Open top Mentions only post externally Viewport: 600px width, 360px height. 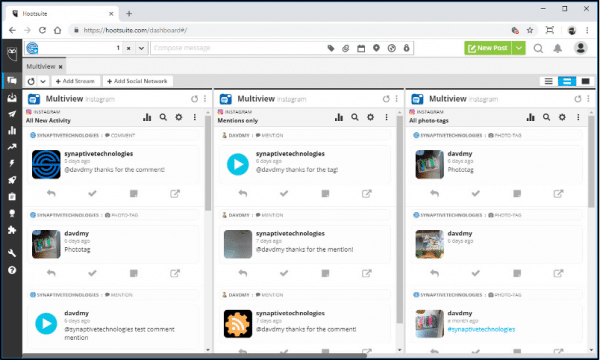(x=367, y=194)
